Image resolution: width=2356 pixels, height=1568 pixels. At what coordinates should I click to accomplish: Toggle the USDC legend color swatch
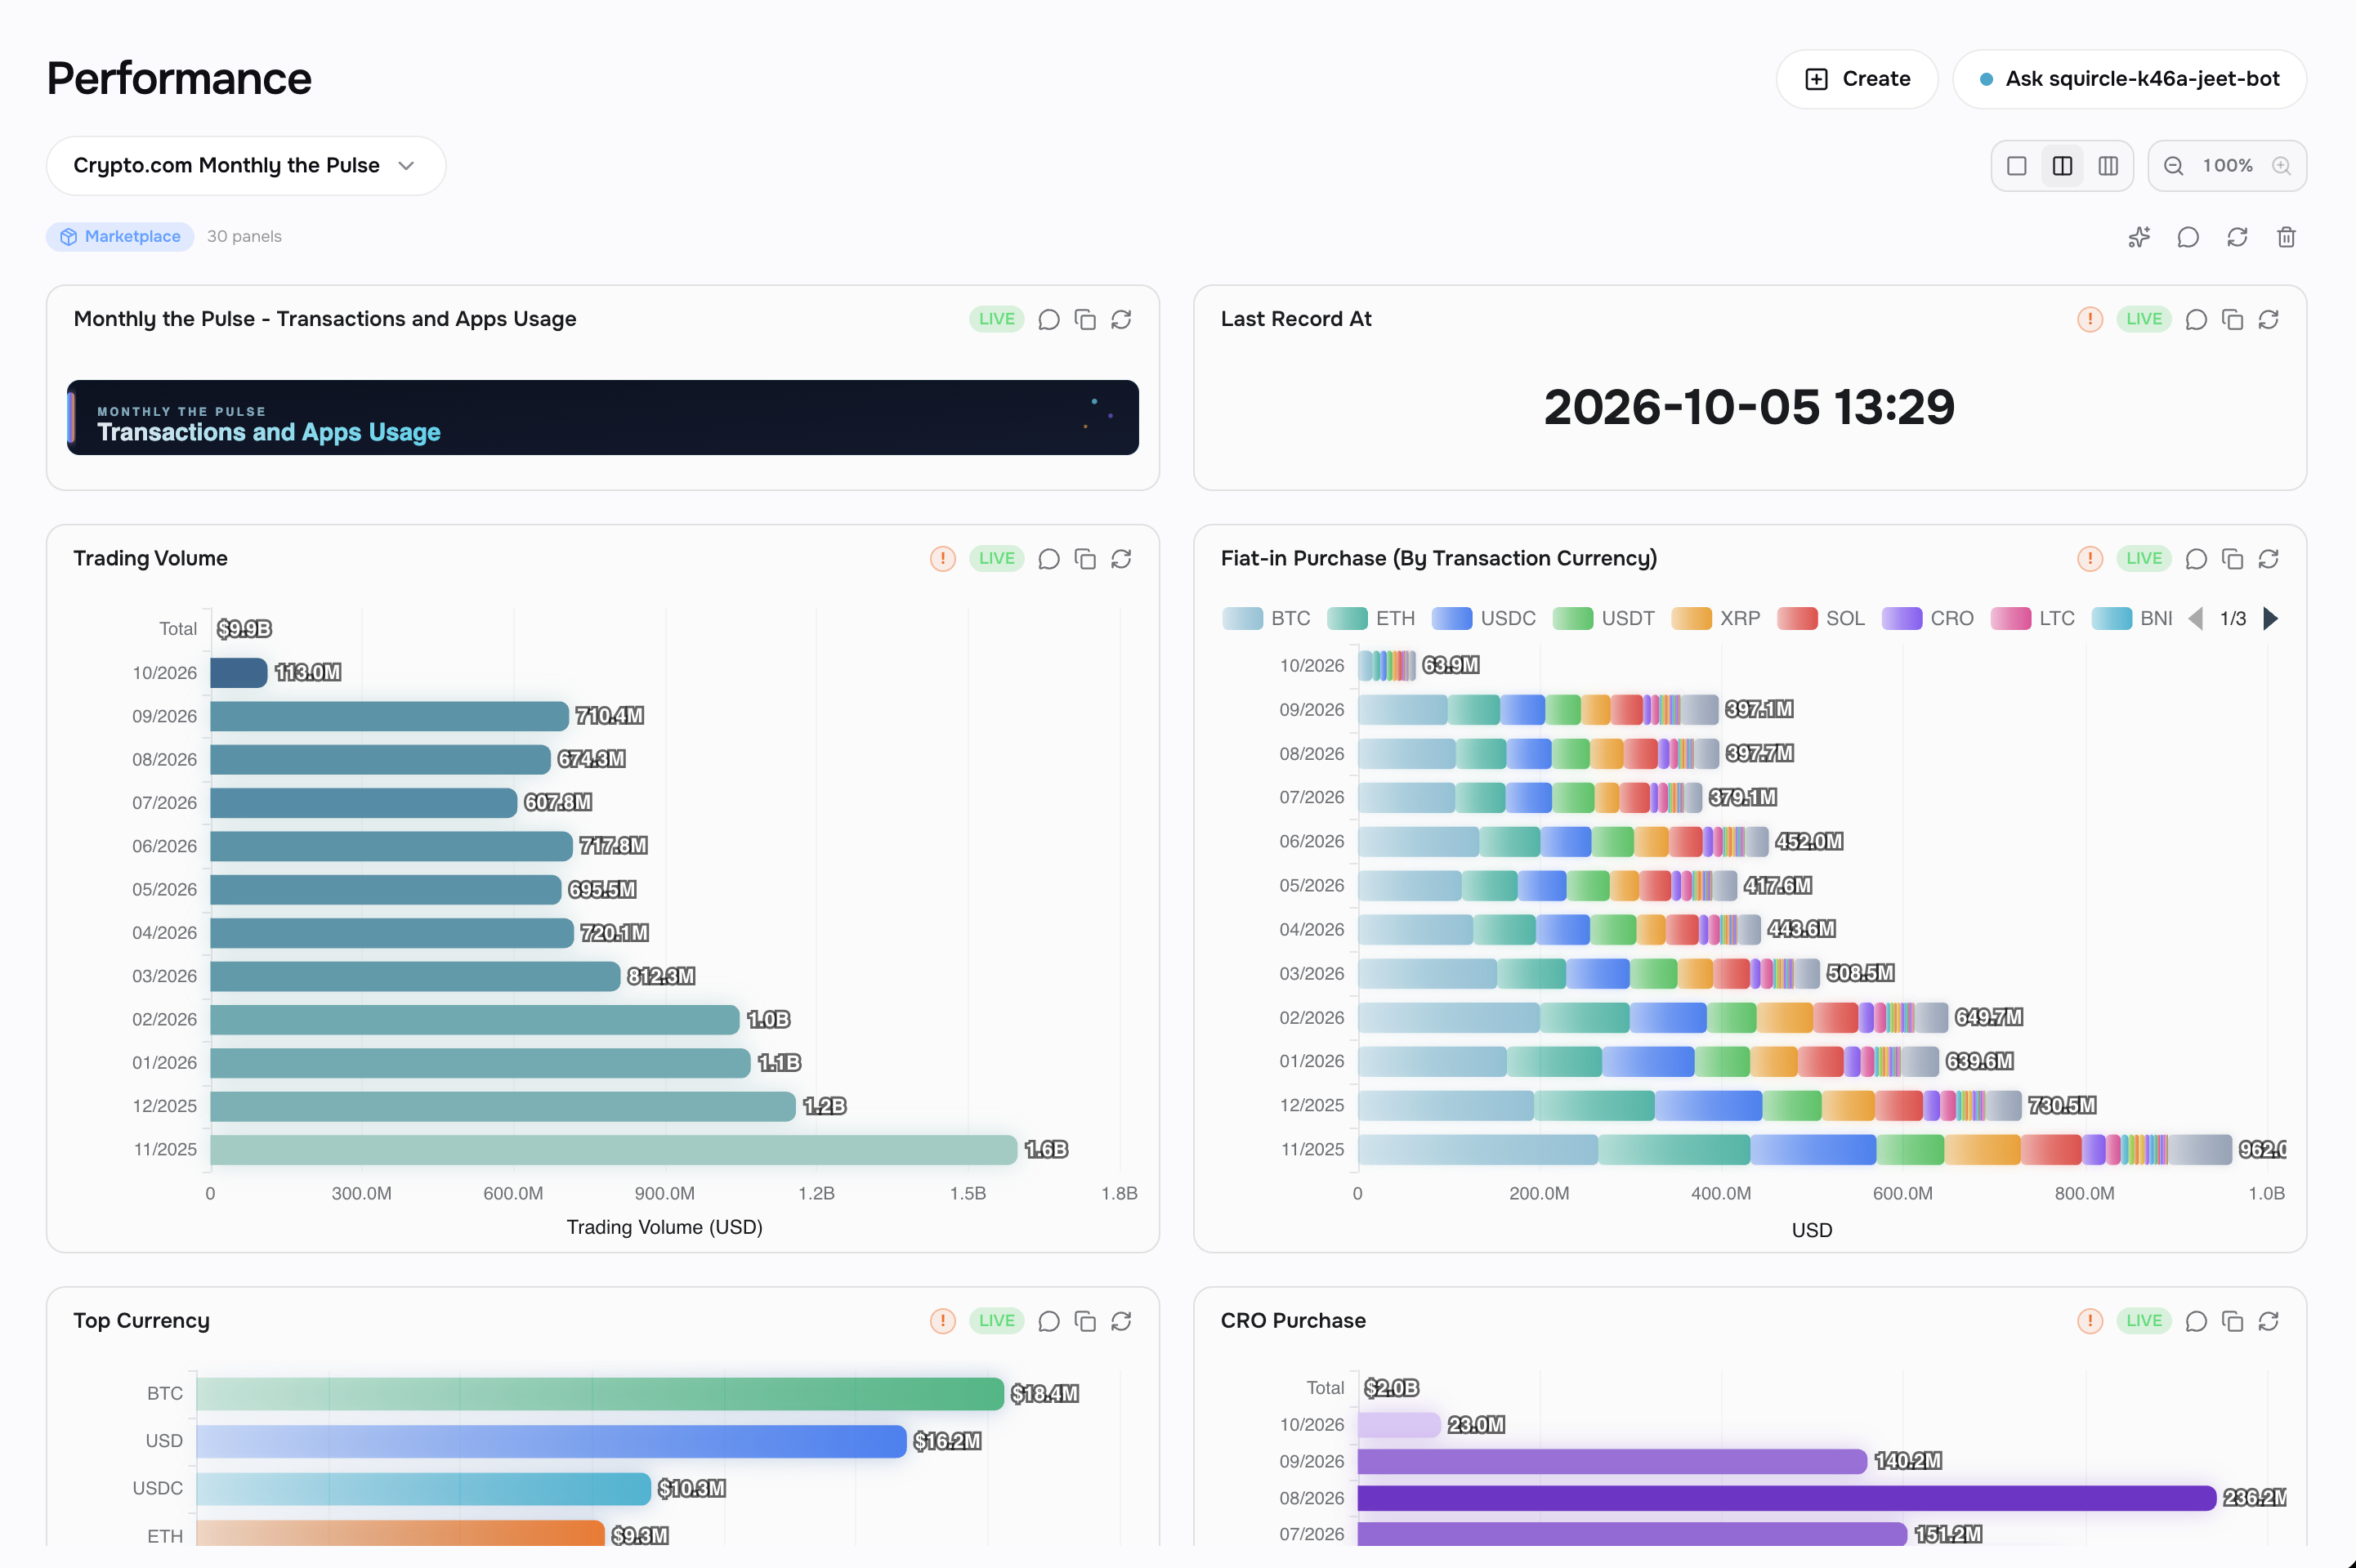[x=1451, y=619]
